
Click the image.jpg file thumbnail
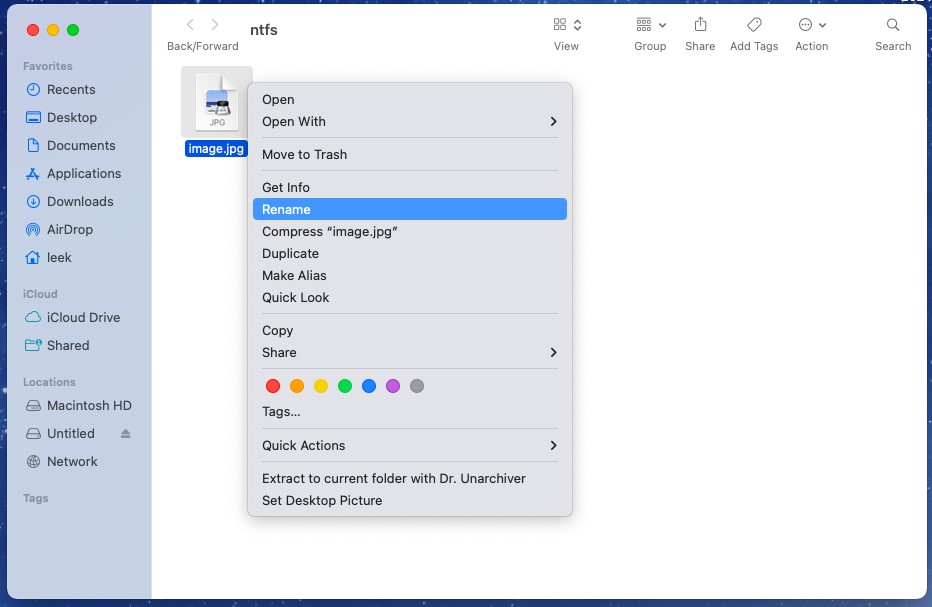pos(217,102)
